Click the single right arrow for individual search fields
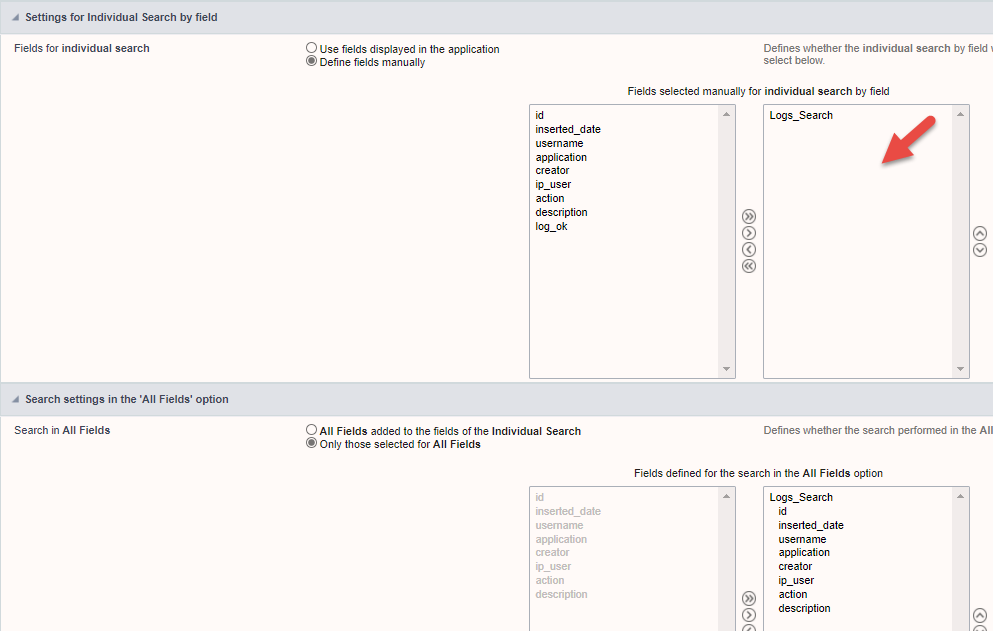 click(749, 233)
